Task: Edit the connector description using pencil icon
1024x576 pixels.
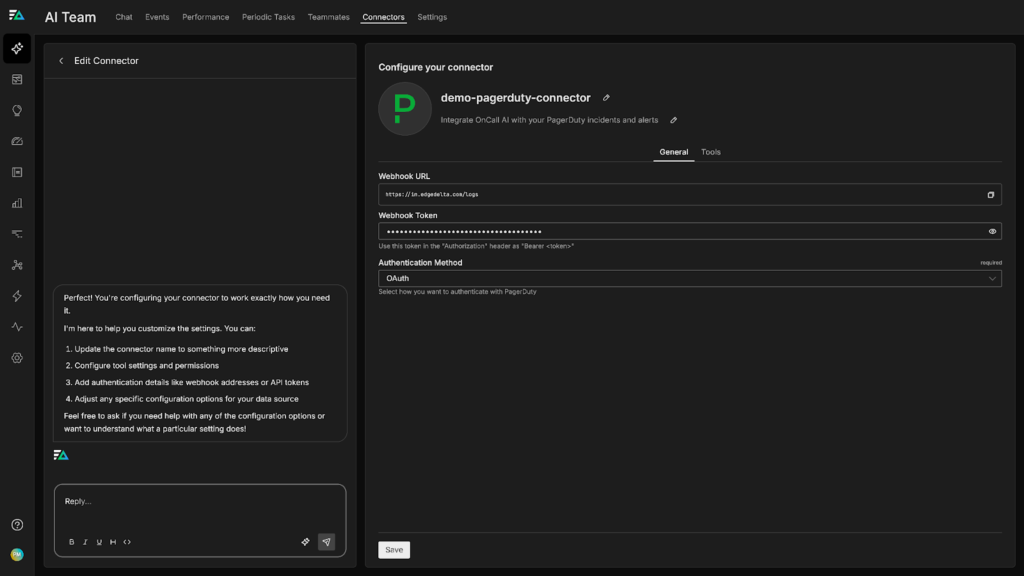Action: [x=674, y=120]
